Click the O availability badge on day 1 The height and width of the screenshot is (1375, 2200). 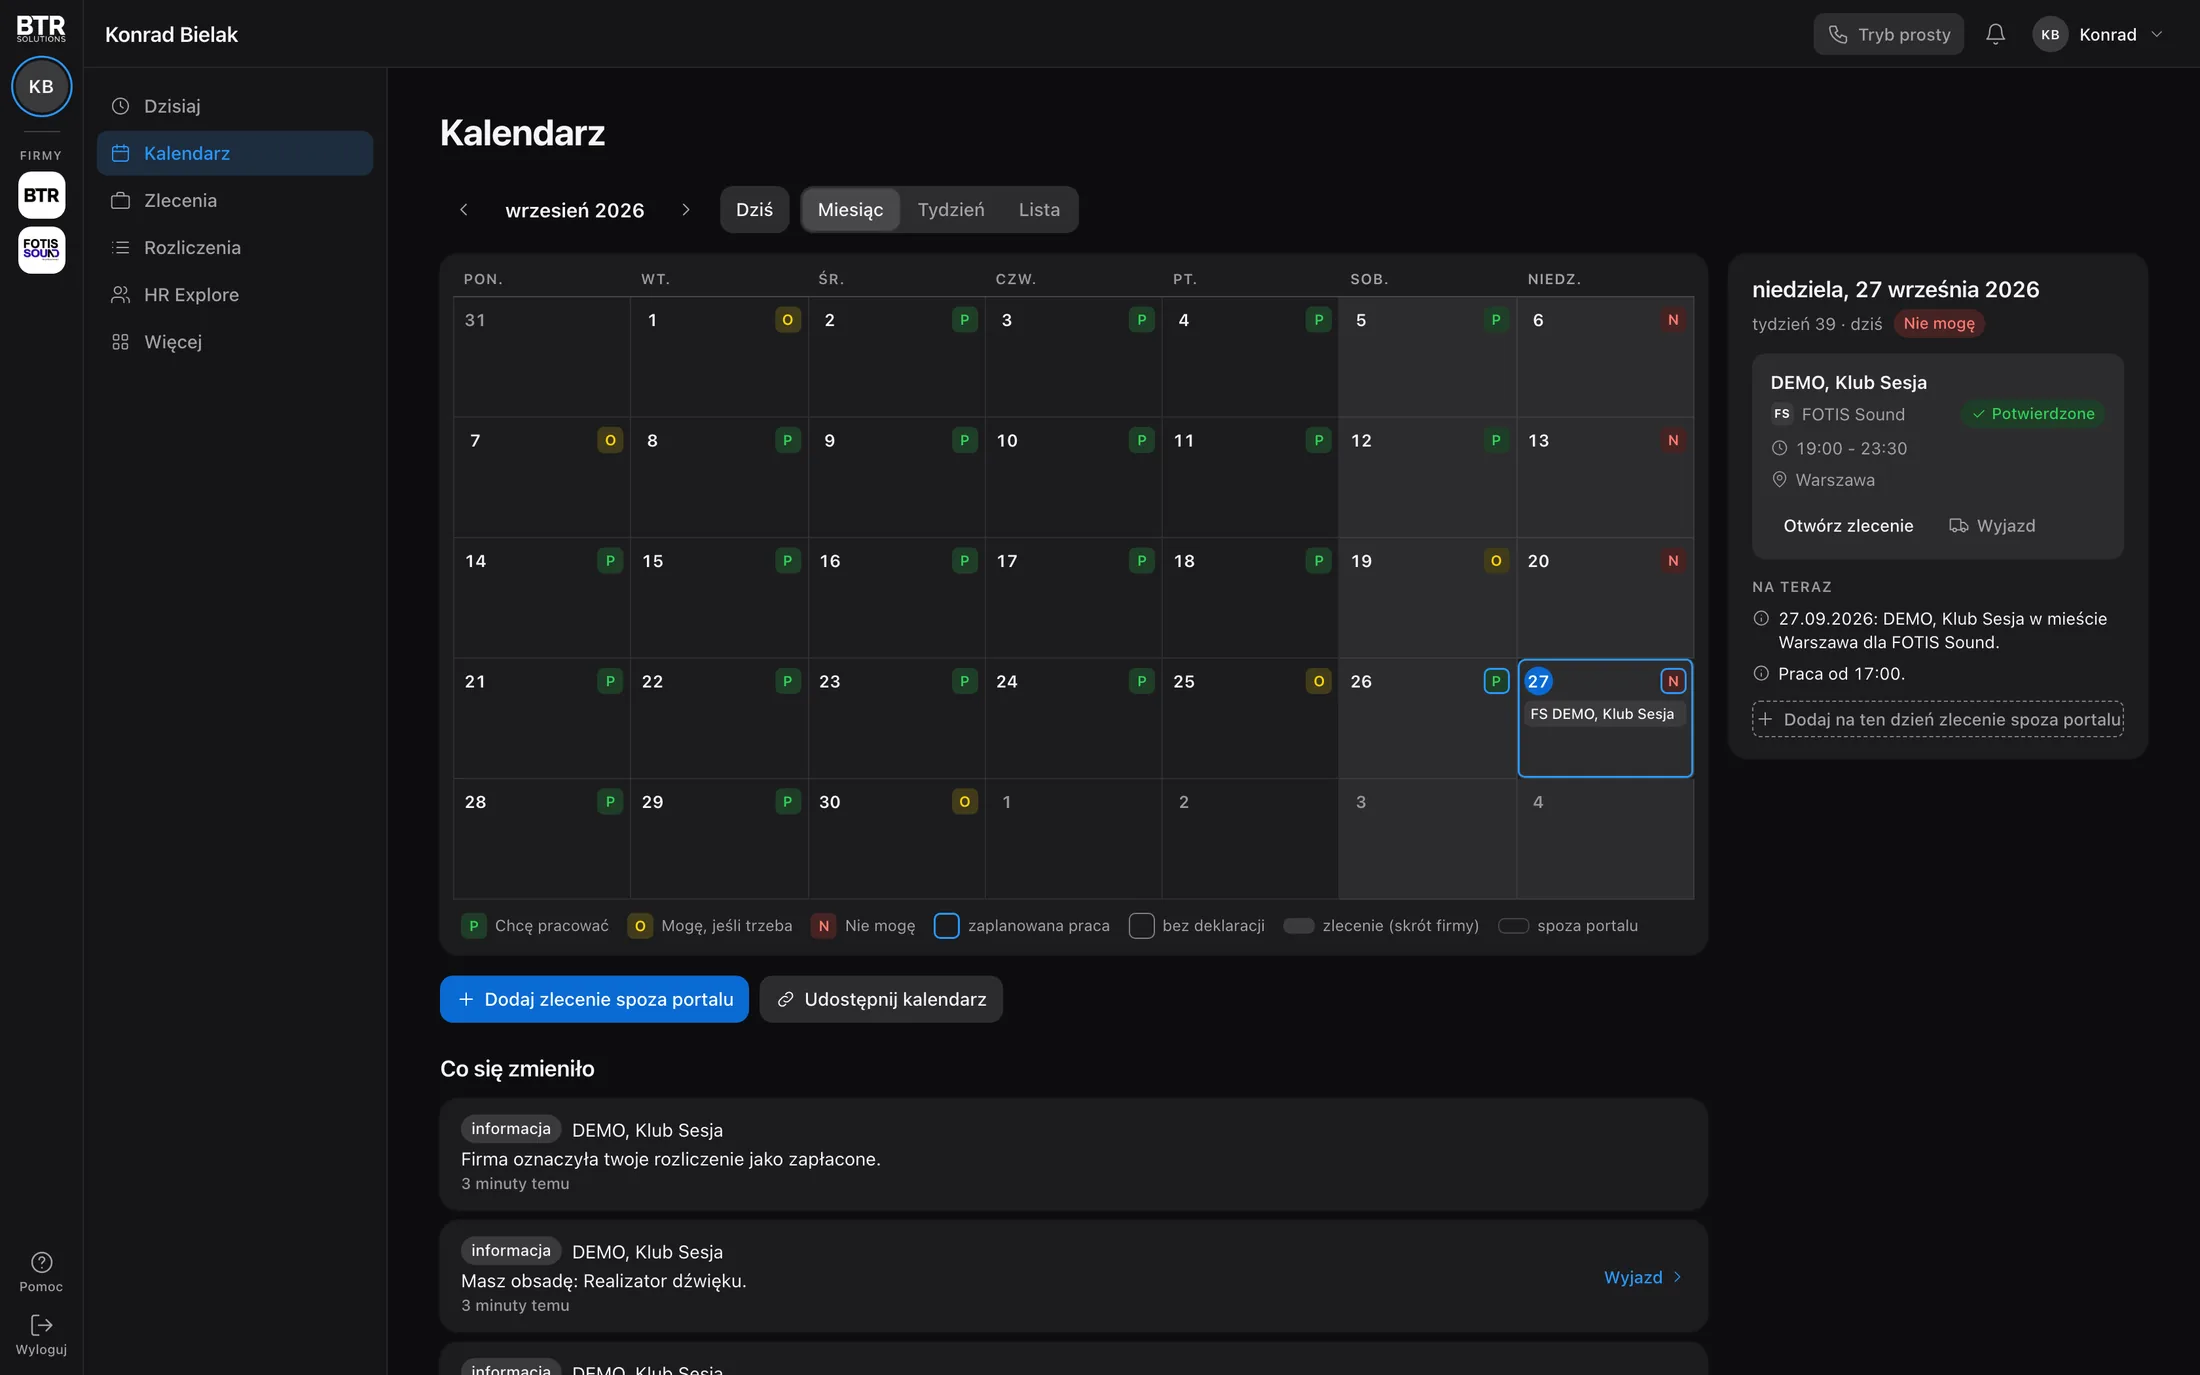coord(788,320)
